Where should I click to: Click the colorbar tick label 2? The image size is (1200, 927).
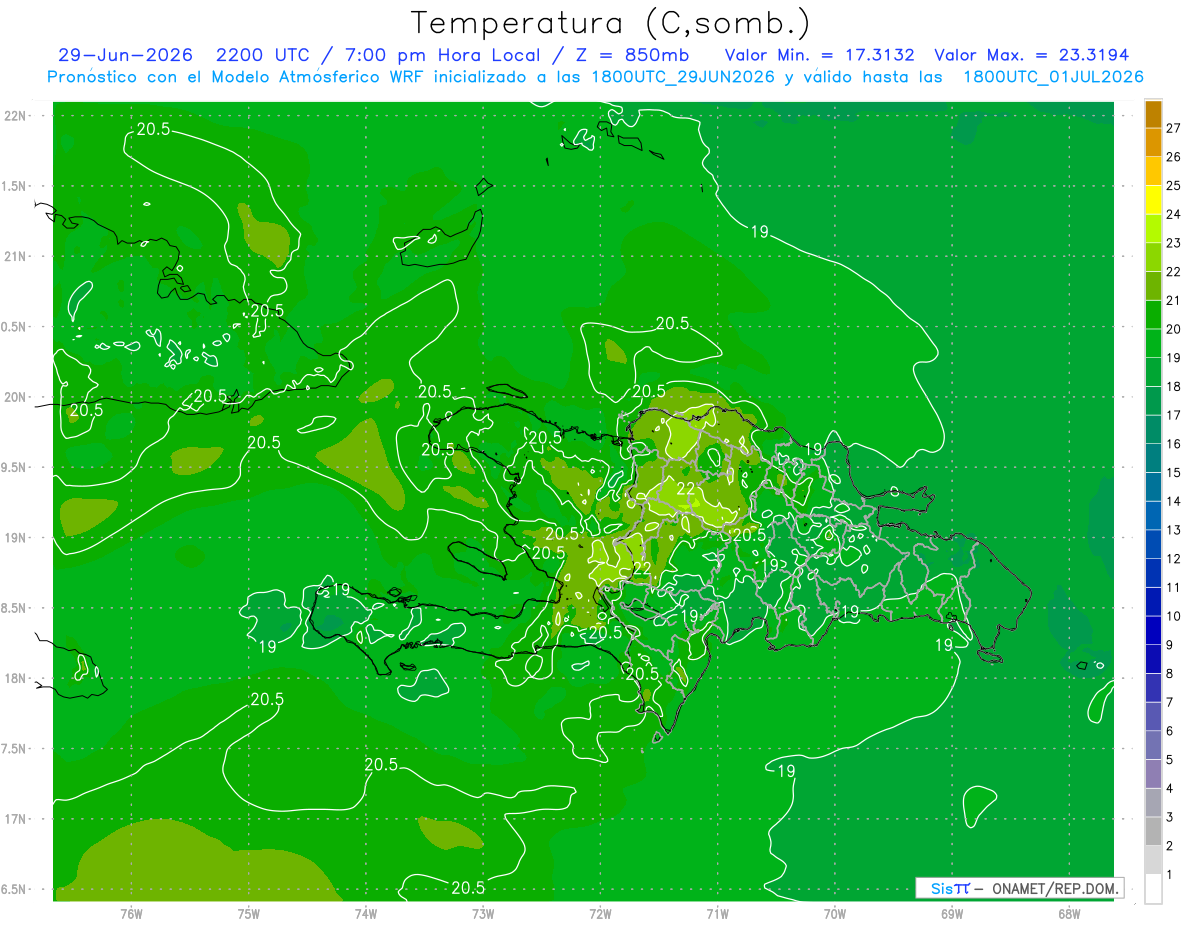tap(1170, 846)
